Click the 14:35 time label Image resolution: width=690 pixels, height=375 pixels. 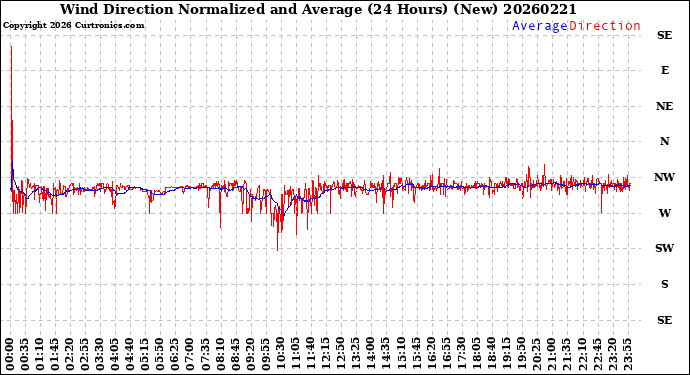pyautogui.click(x=386, y=355)
